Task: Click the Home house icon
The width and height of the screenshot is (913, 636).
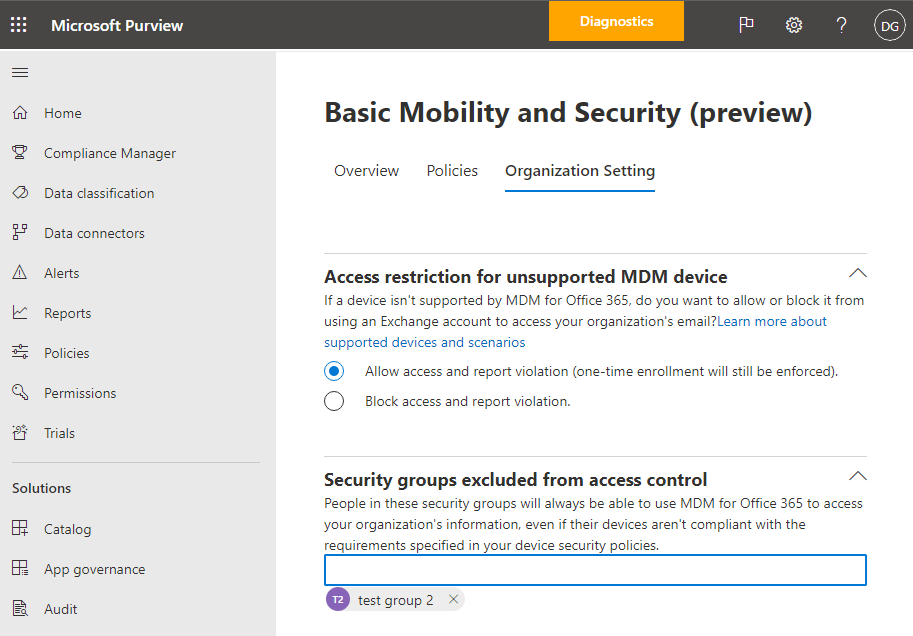Action: (20, 112)
